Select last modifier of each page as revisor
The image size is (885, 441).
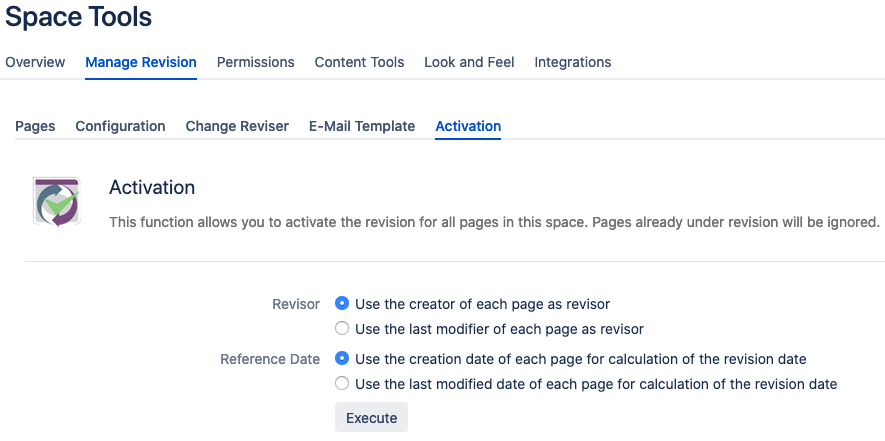pyautogui.click(x=341, y=329)
